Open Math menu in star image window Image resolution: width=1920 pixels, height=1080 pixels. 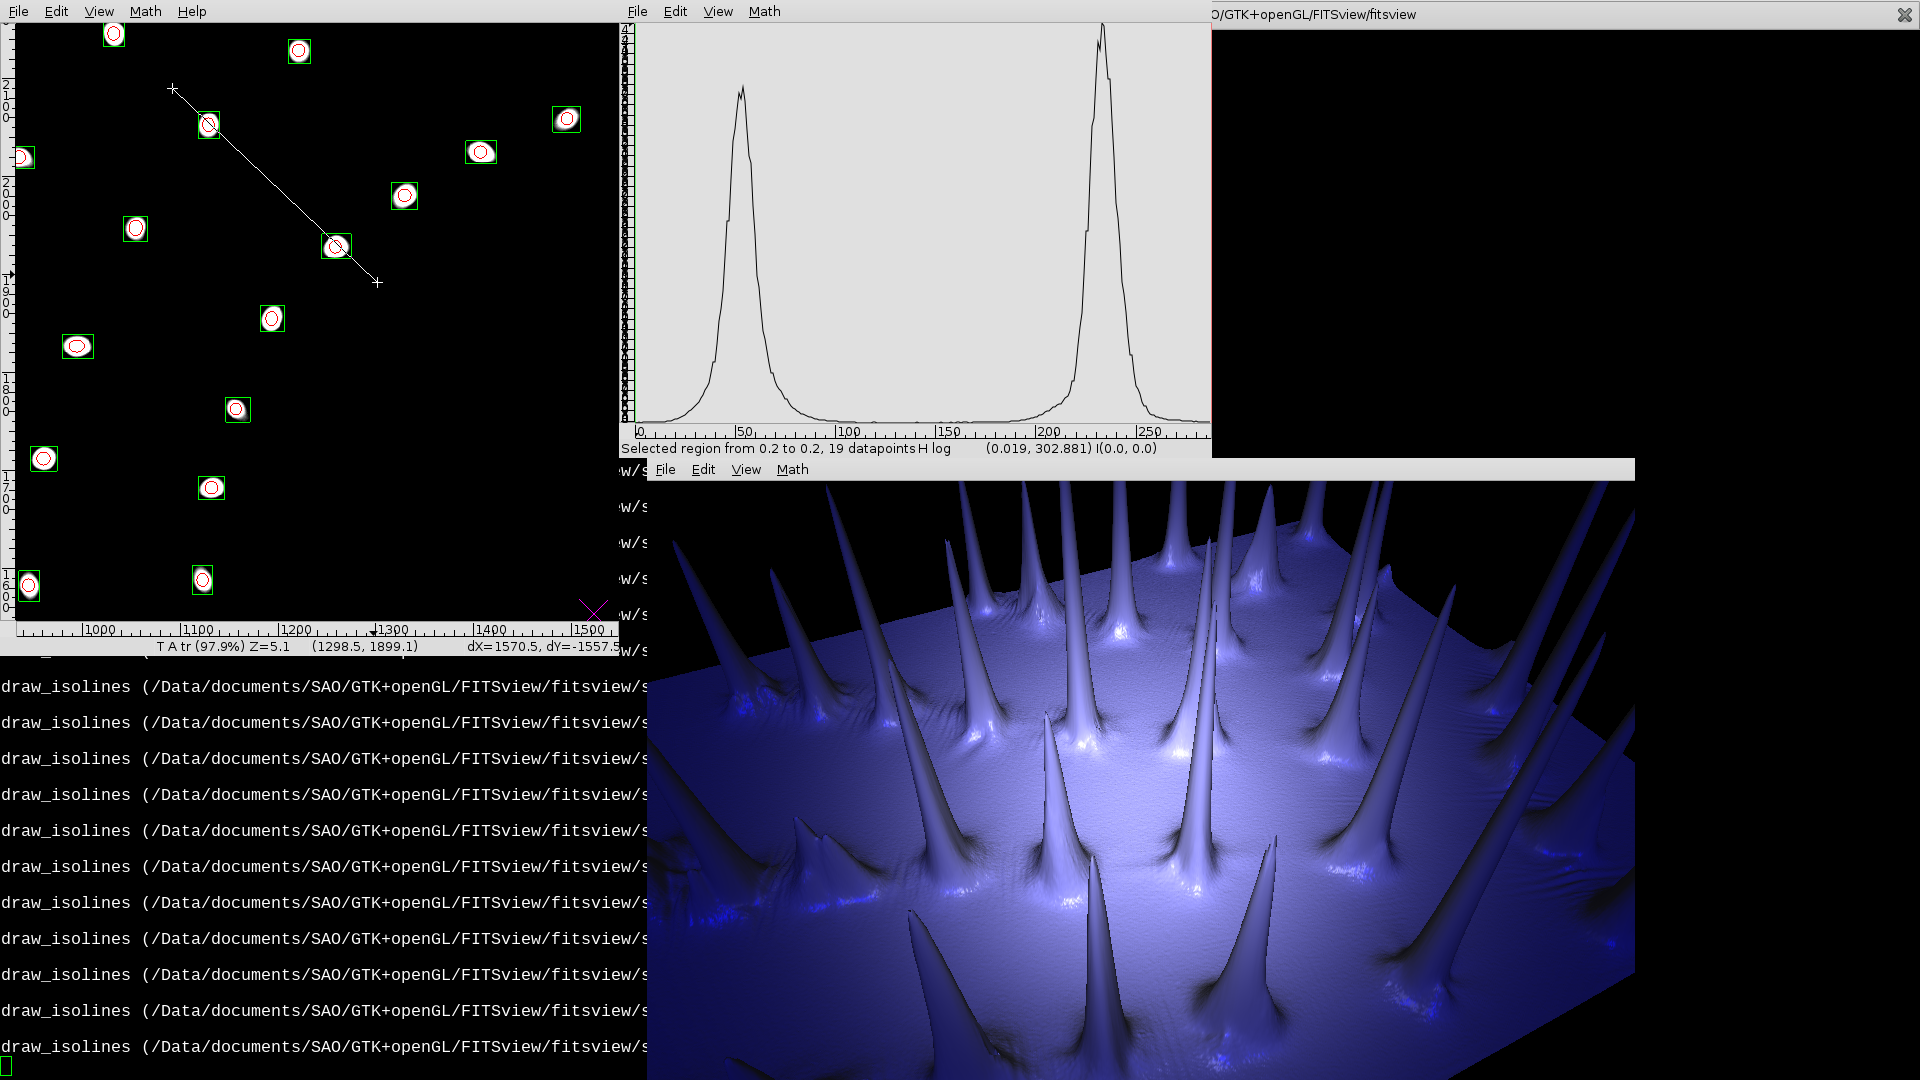coord(145,12)
